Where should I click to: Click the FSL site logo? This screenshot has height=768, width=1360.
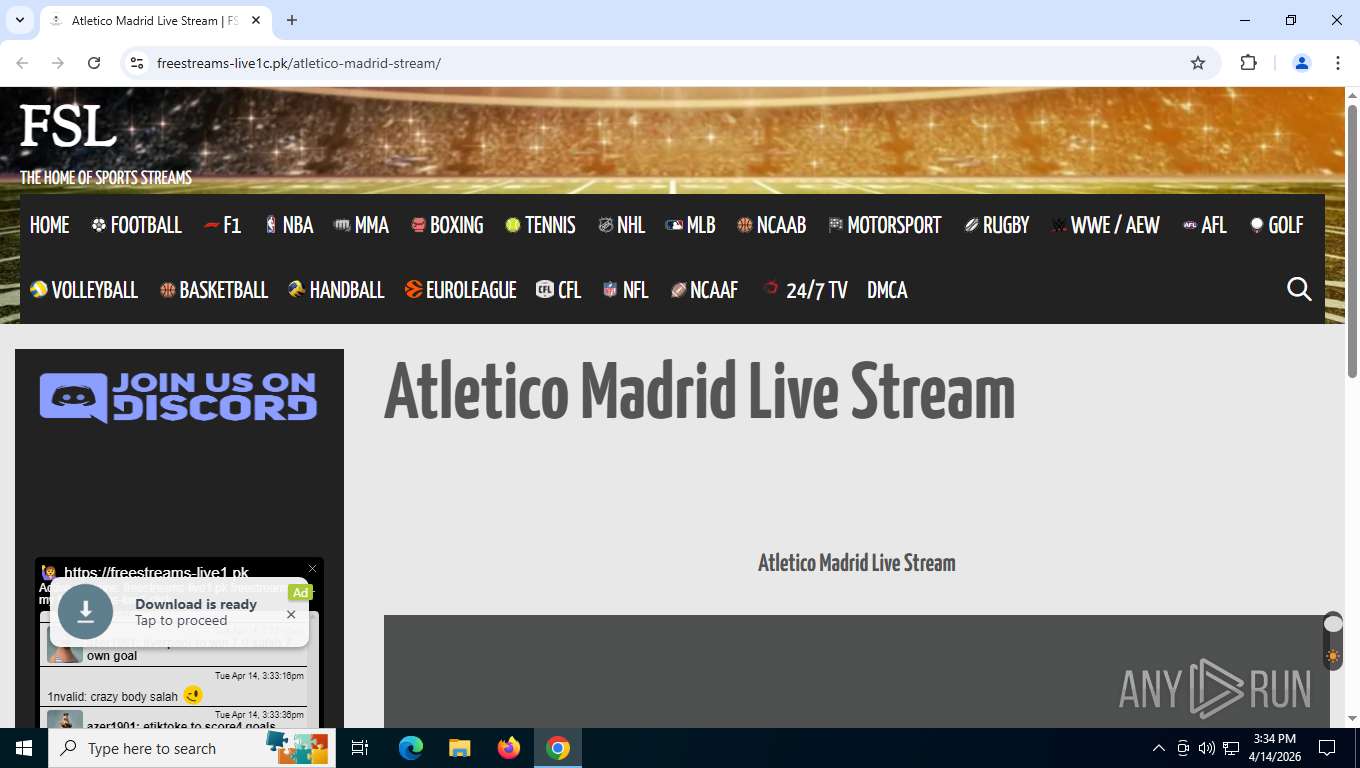pyautogui.click(x=68, y=127)
